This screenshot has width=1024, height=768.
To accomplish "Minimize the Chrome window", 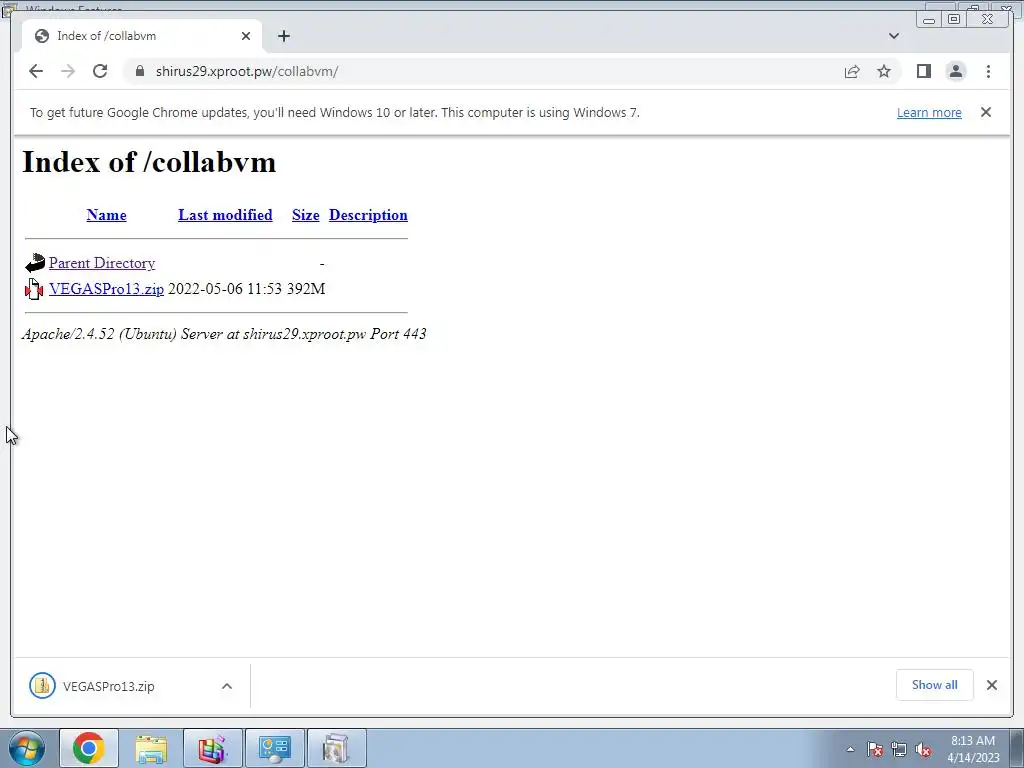I will click(929, 19).
